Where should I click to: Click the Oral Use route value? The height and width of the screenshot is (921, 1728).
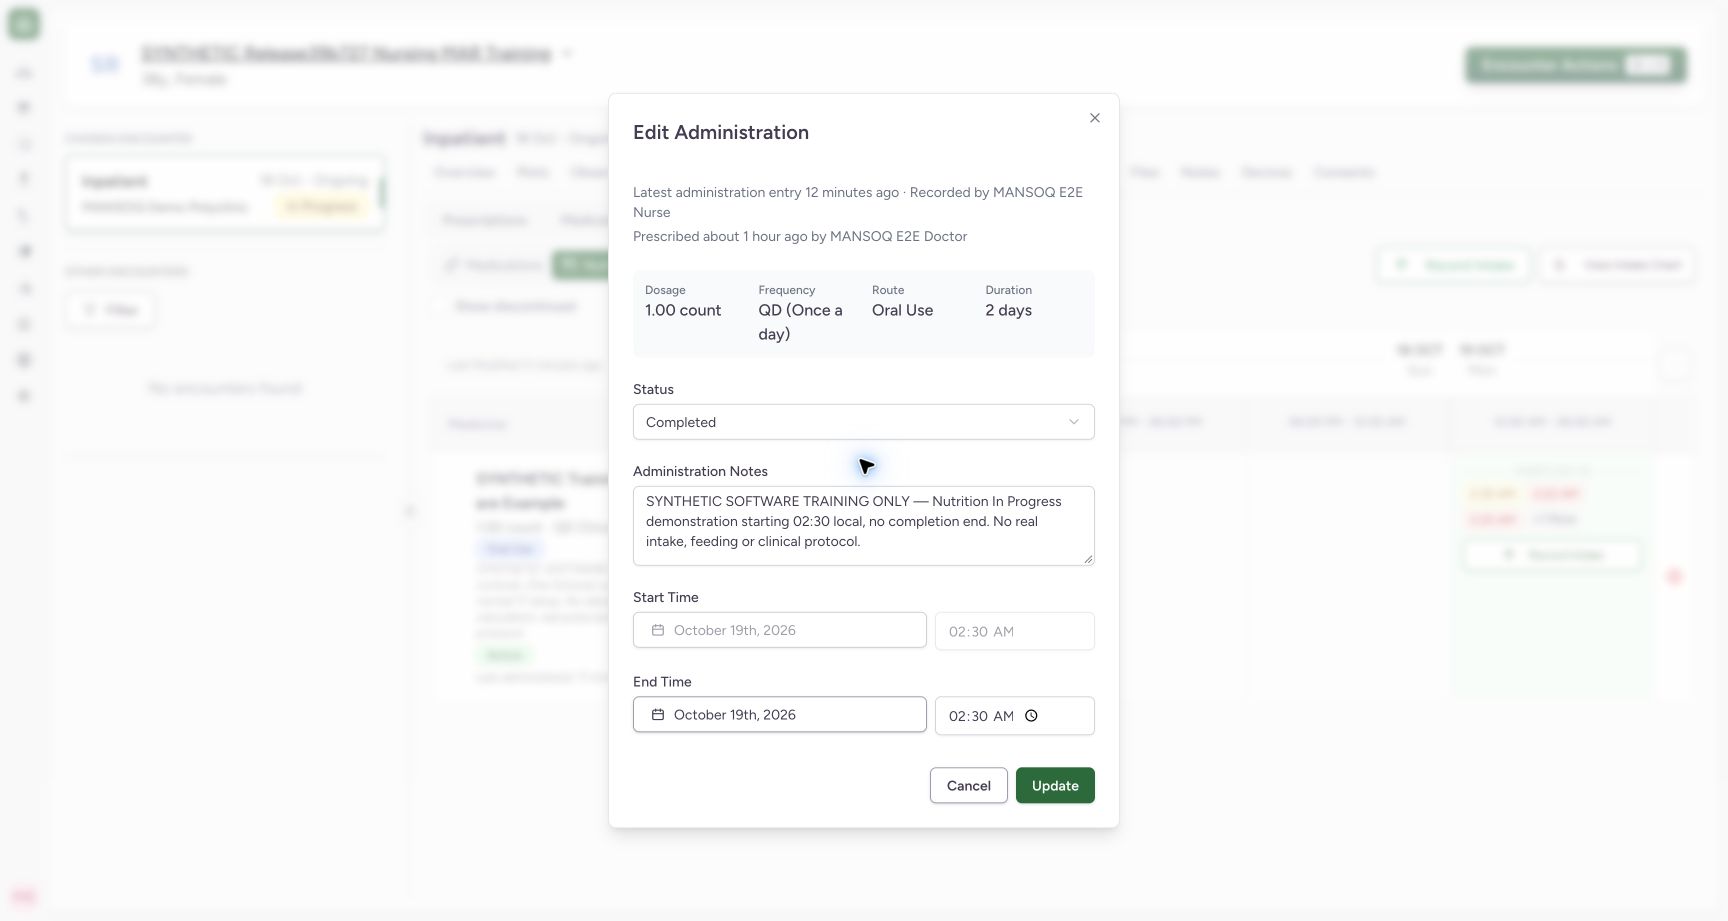902,310
